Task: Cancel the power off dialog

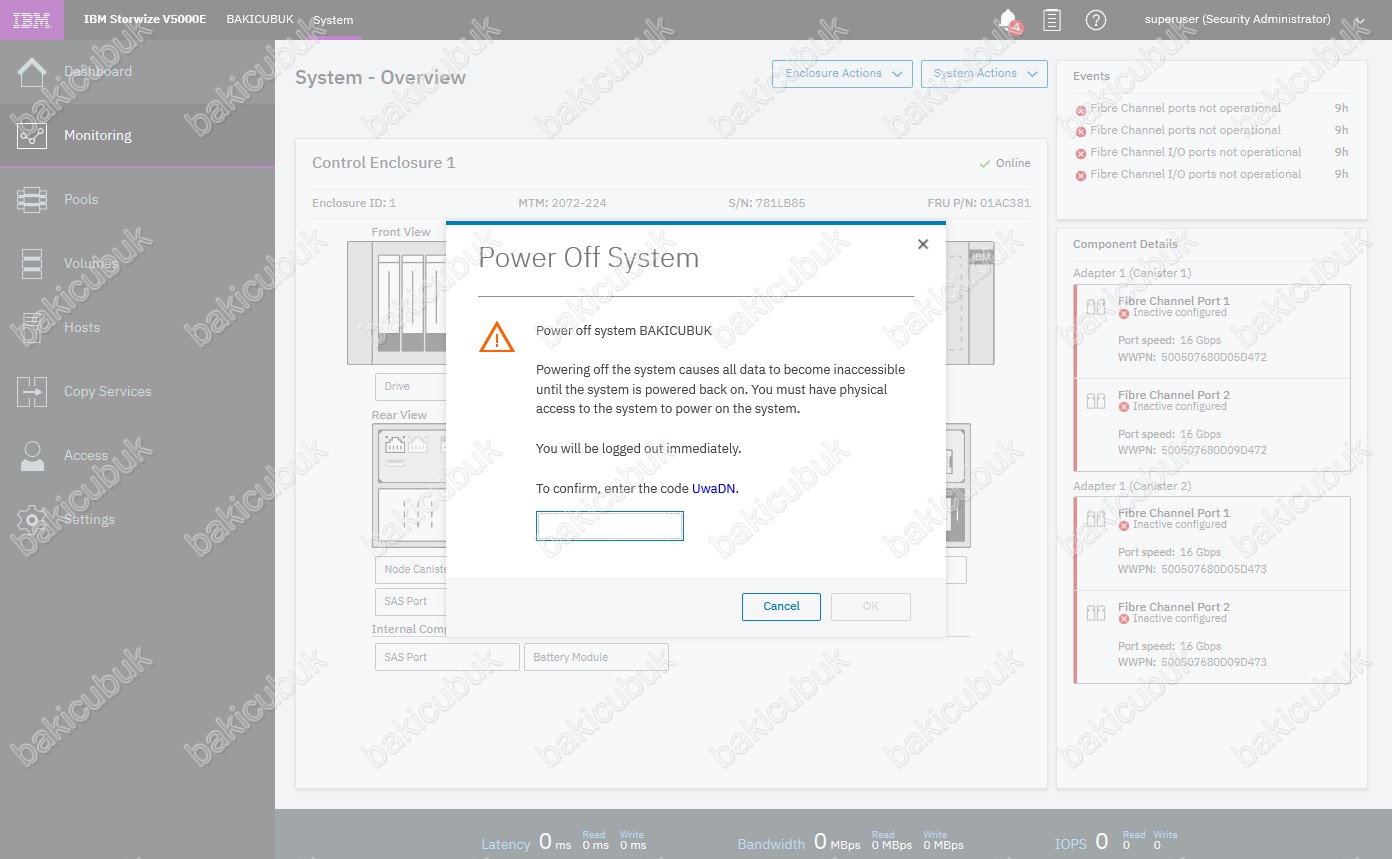Action: 781,607
